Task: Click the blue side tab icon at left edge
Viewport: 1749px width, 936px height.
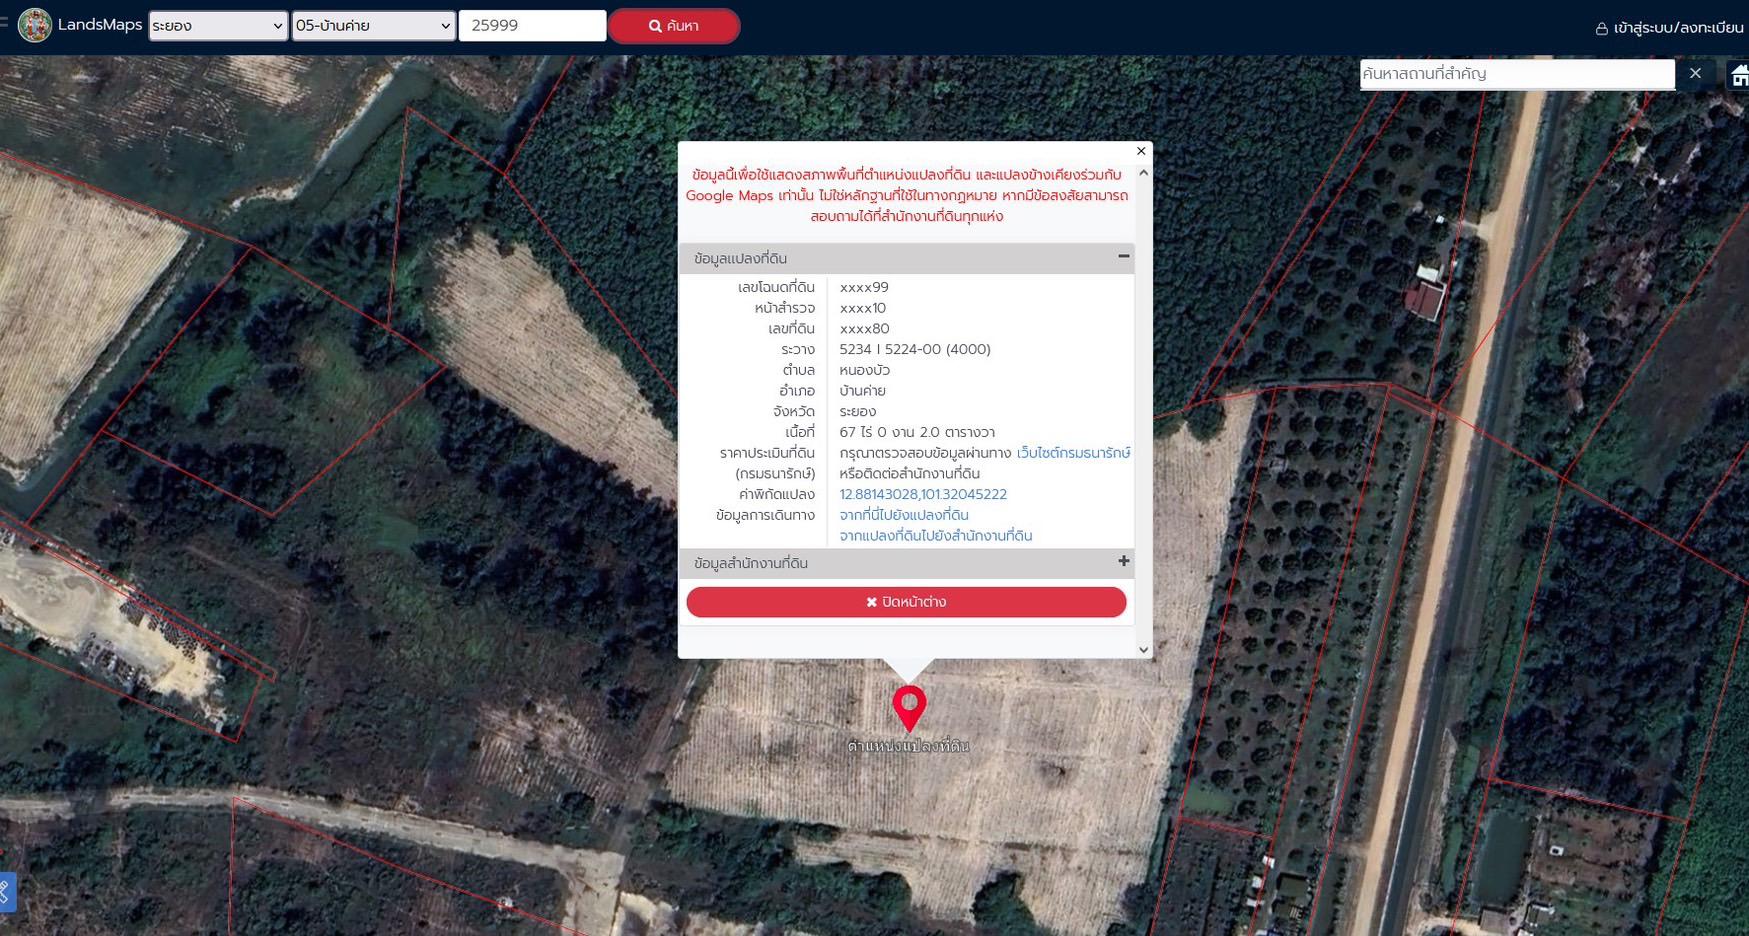Action: (x=6, y=892)
